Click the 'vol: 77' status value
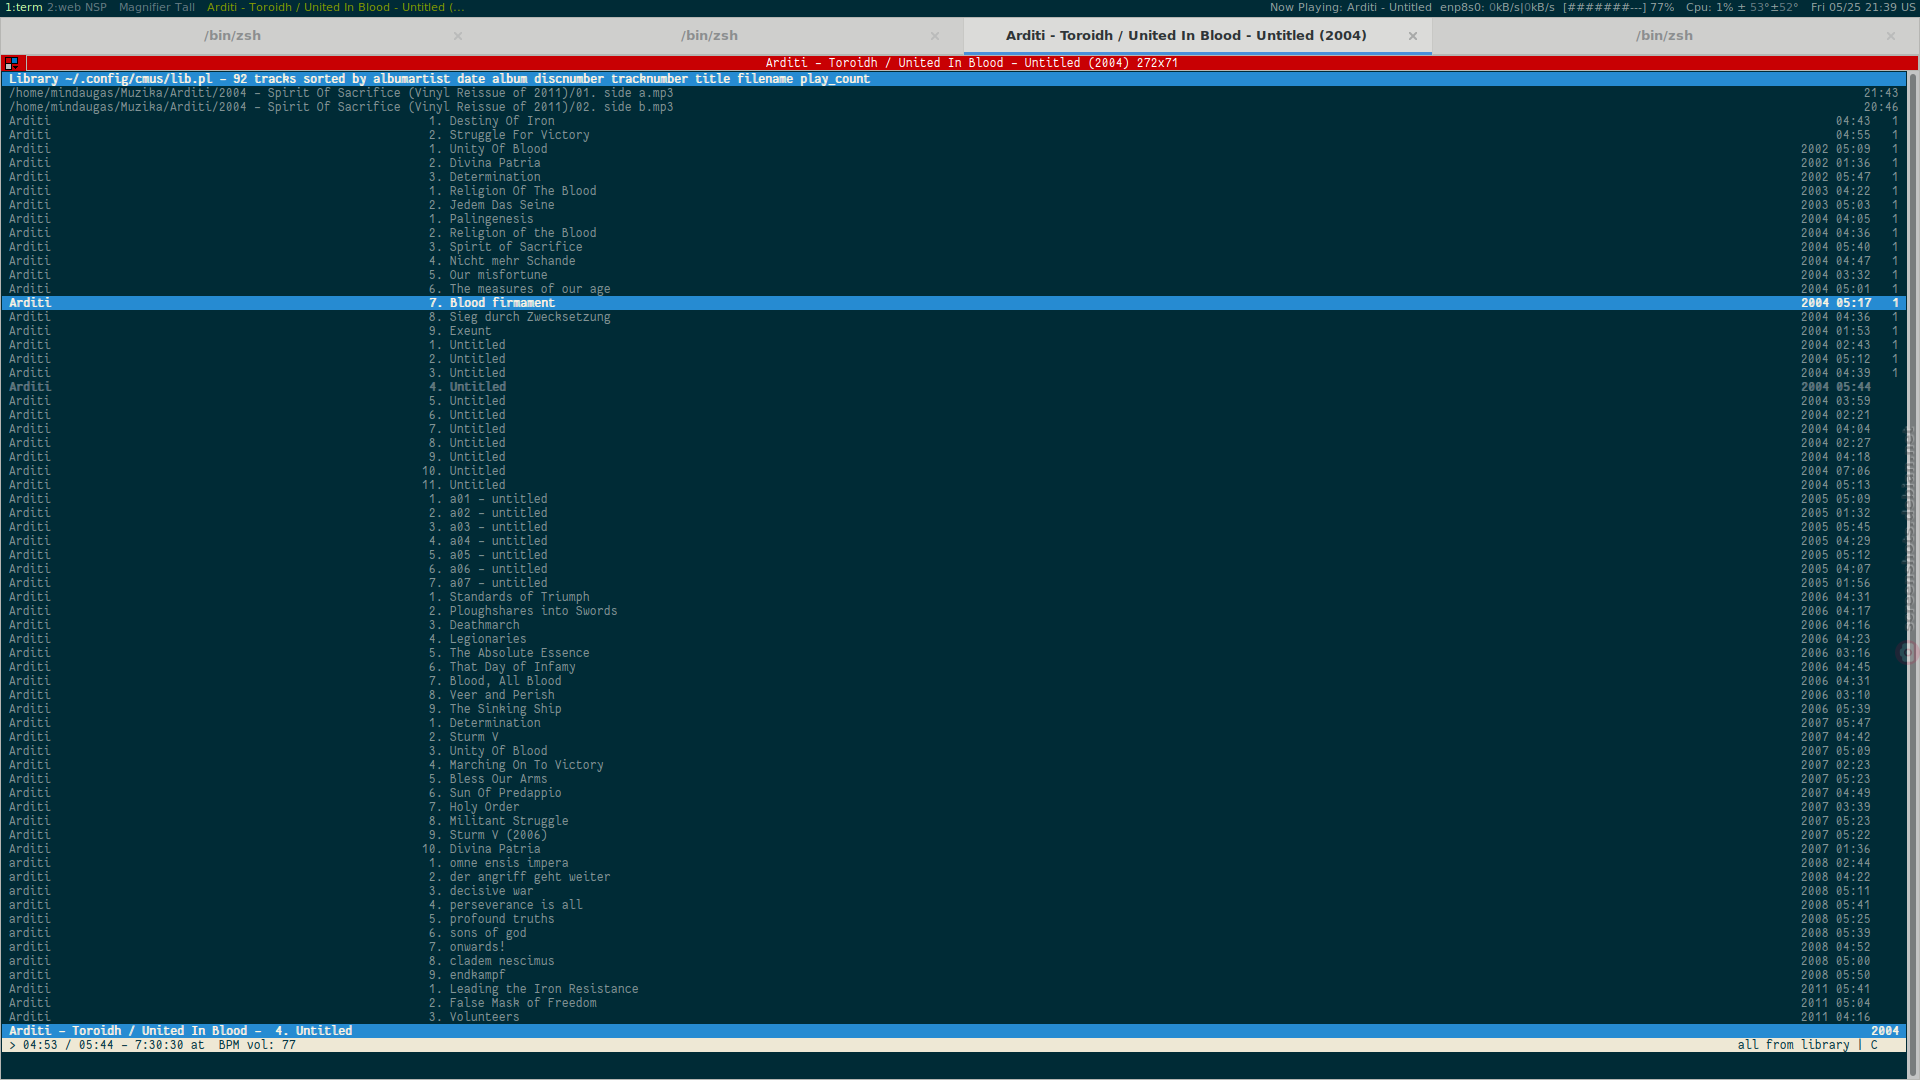 point(271,1045)
